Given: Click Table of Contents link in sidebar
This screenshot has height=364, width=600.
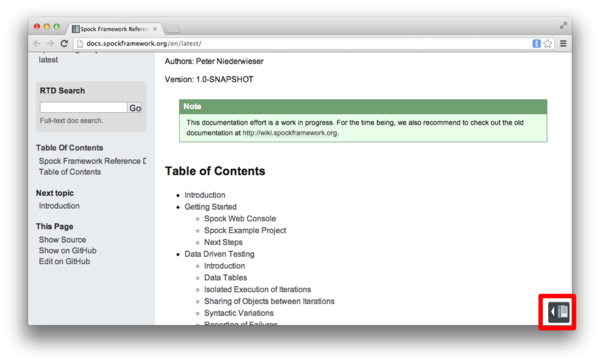Looking at the screenshot, I should 70,172.
